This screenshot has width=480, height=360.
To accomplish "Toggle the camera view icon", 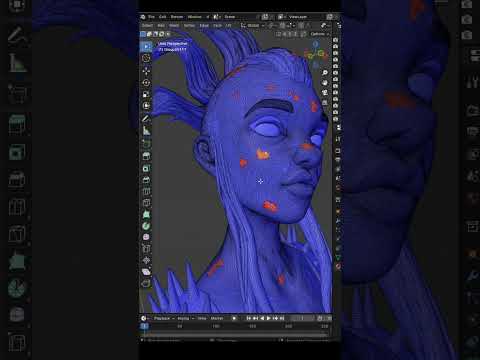I will click(325, 93).
